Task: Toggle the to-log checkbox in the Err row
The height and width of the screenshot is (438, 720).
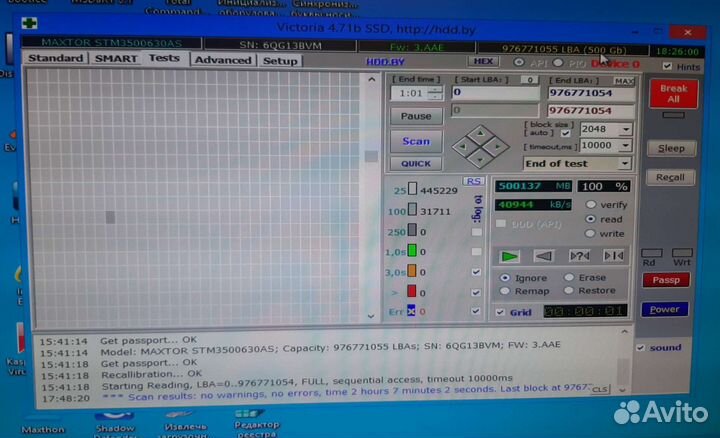Action: pos(476,311)
